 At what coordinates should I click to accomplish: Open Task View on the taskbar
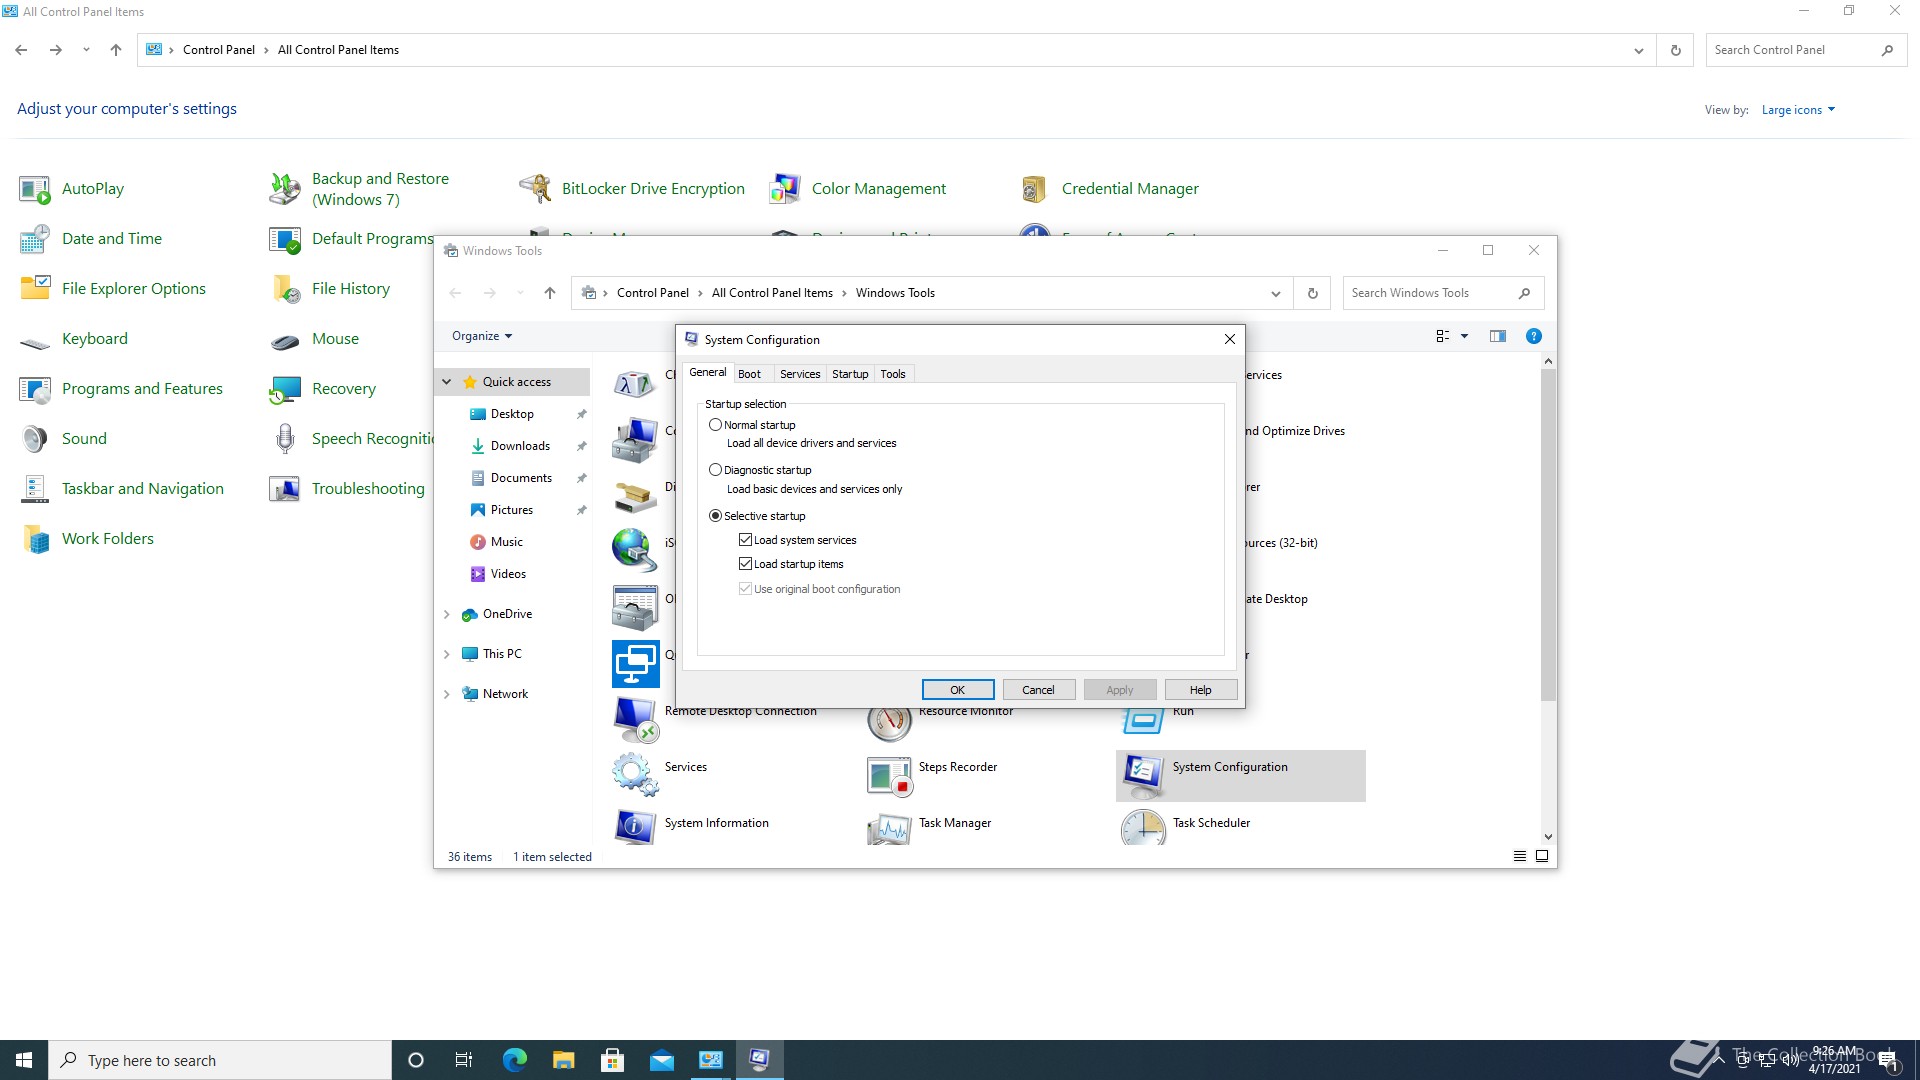[x=464, y=1060]
